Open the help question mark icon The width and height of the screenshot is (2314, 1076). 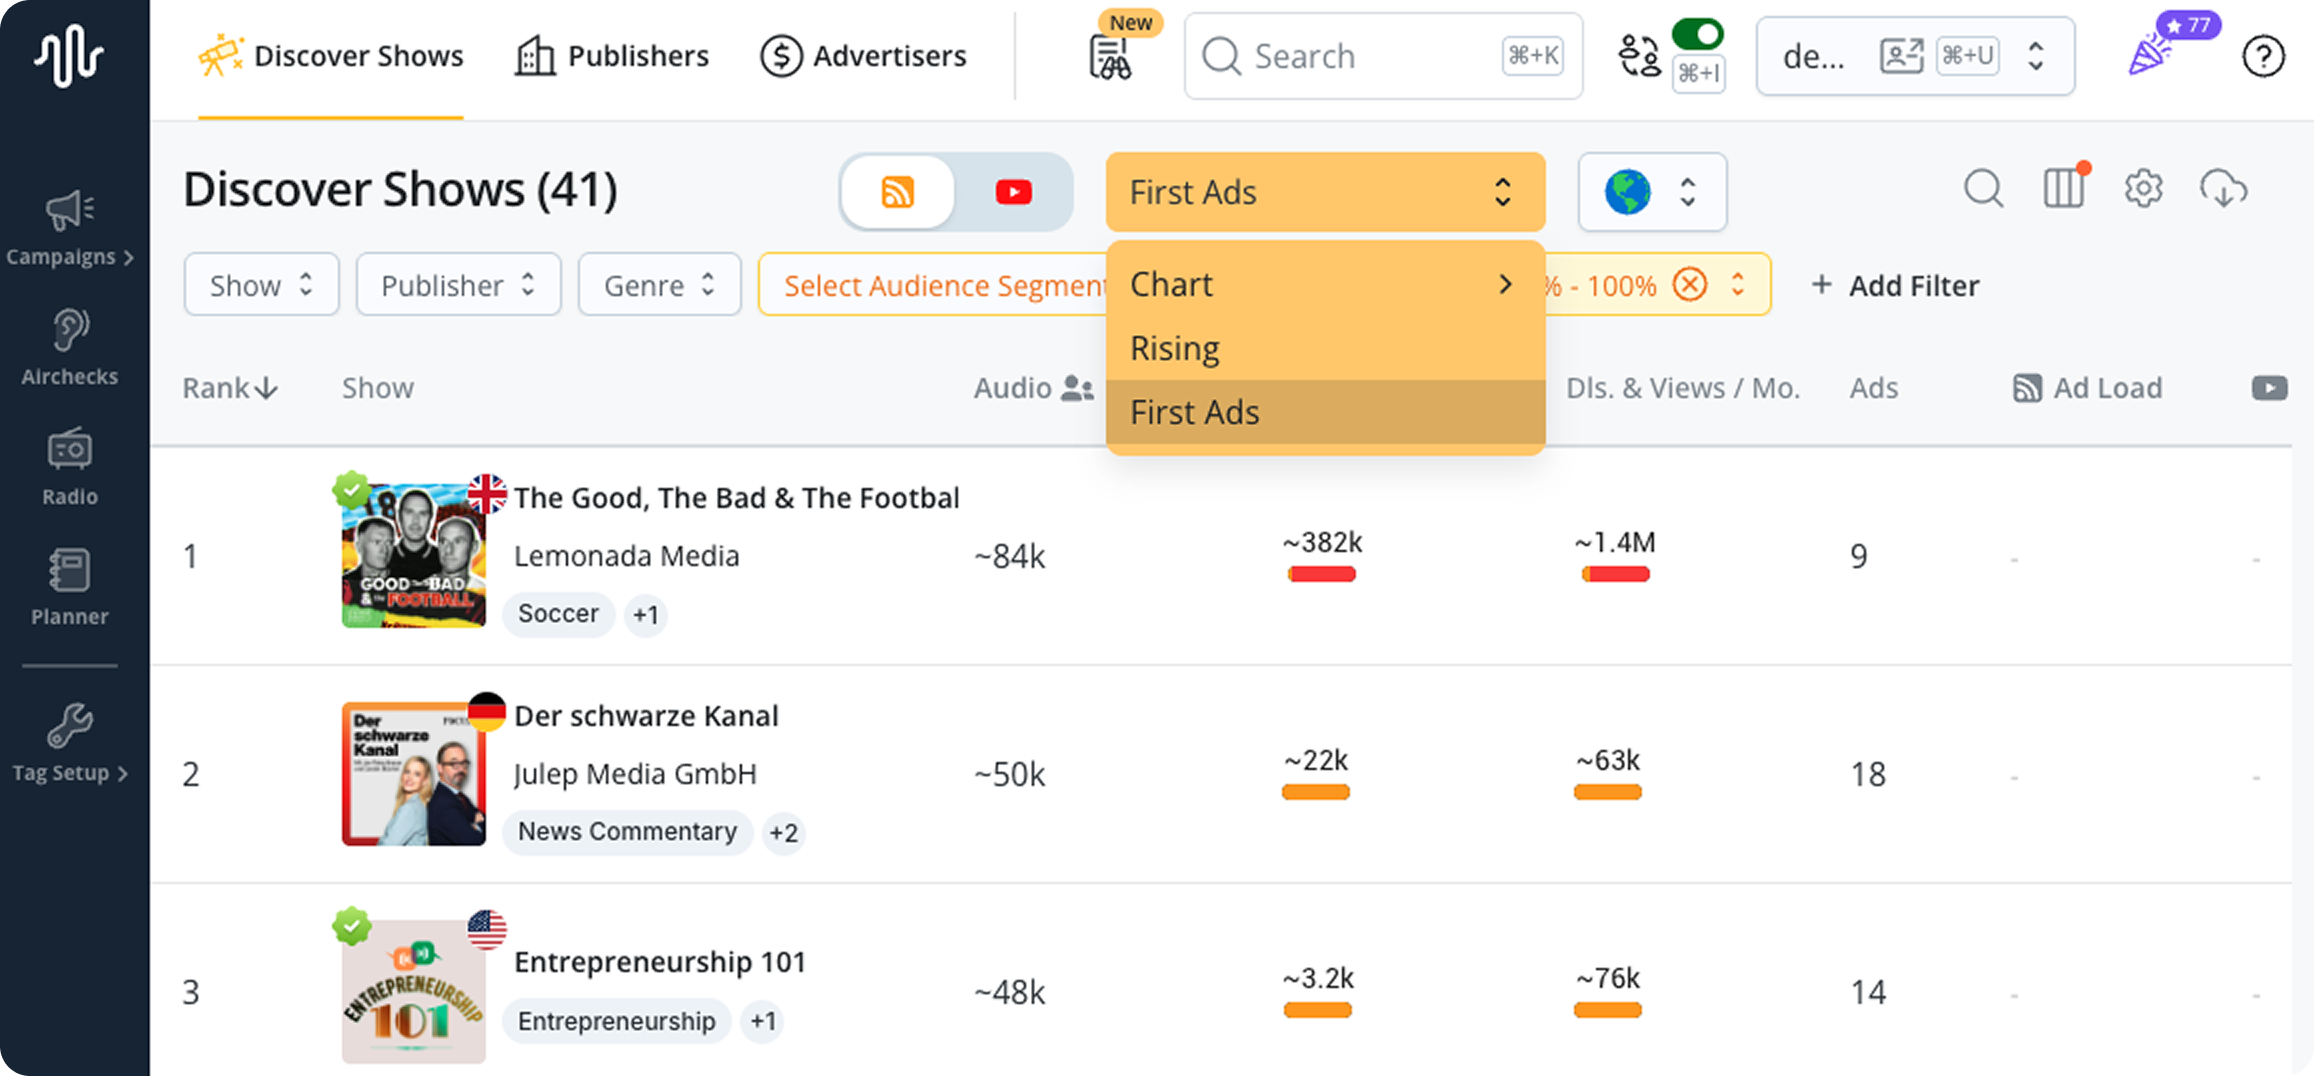click(x=2262, y=56)
